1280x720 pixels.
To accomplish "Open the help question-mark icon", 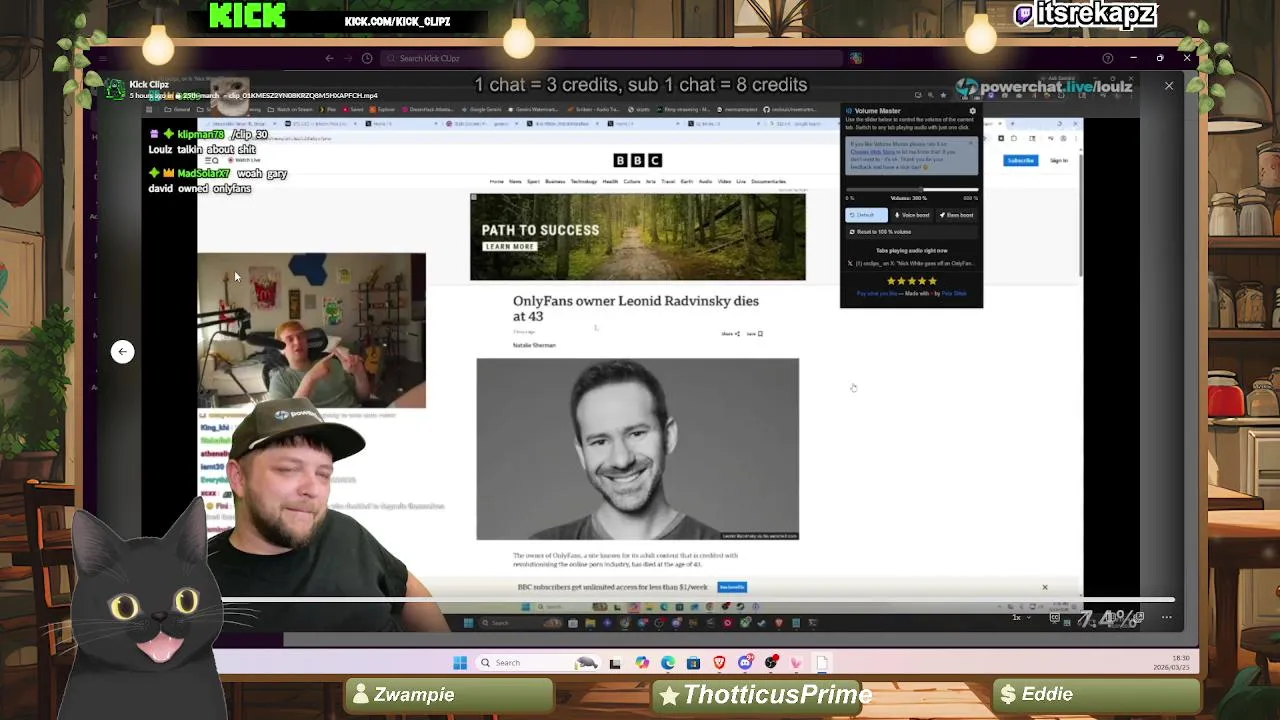I will pyautogui.click(x=1107, y=58).
